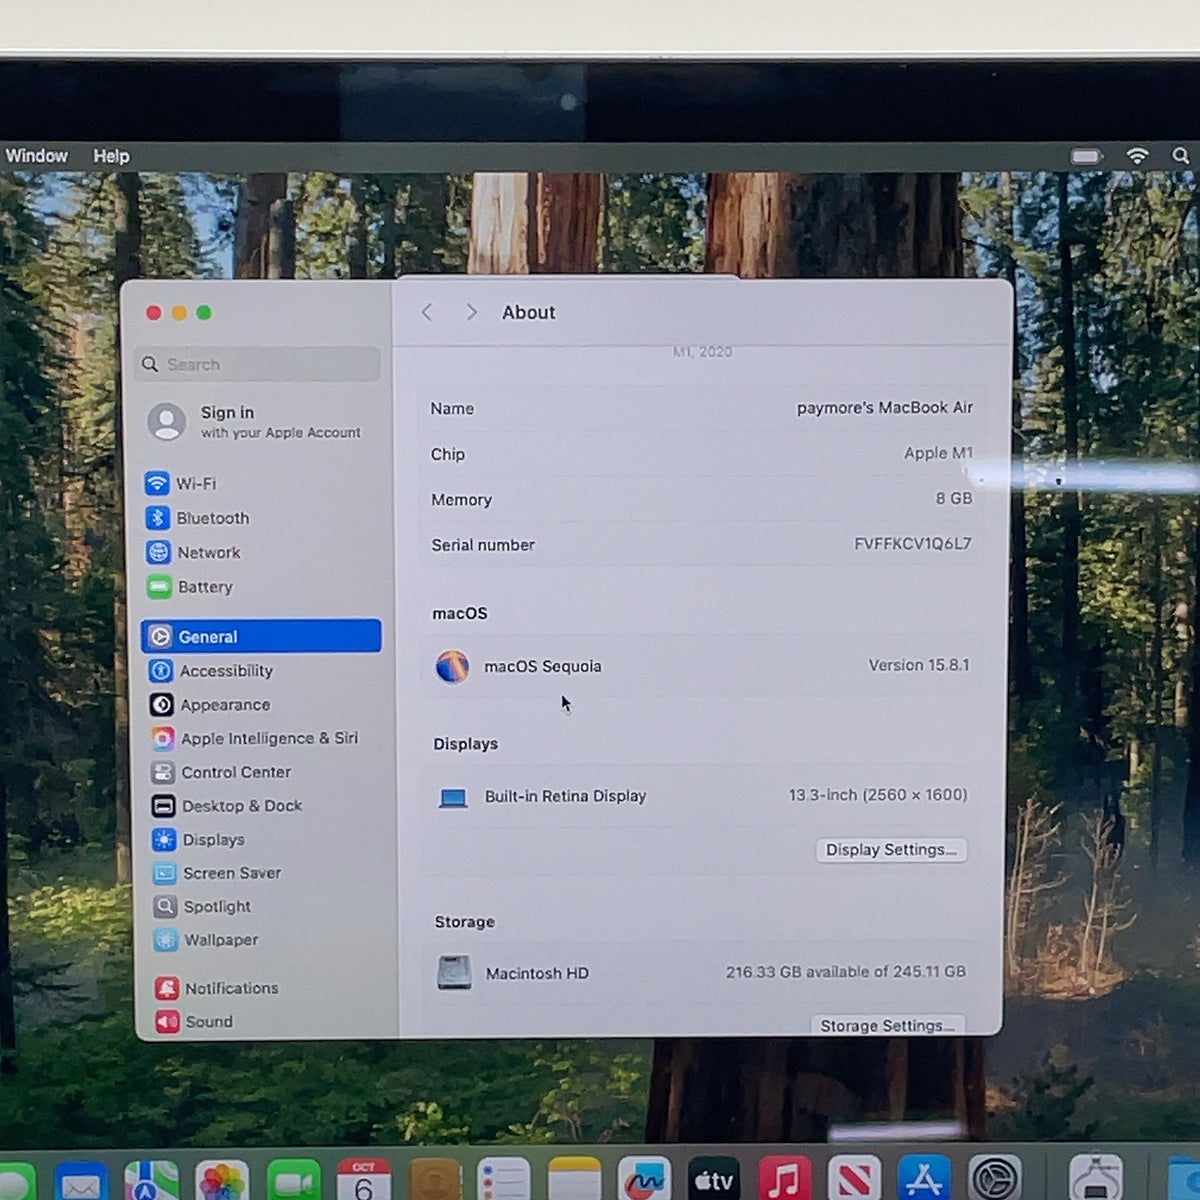Open the Battery pane in the sidebar
Screen dimensions: 1200x1200
click(190, 587)
